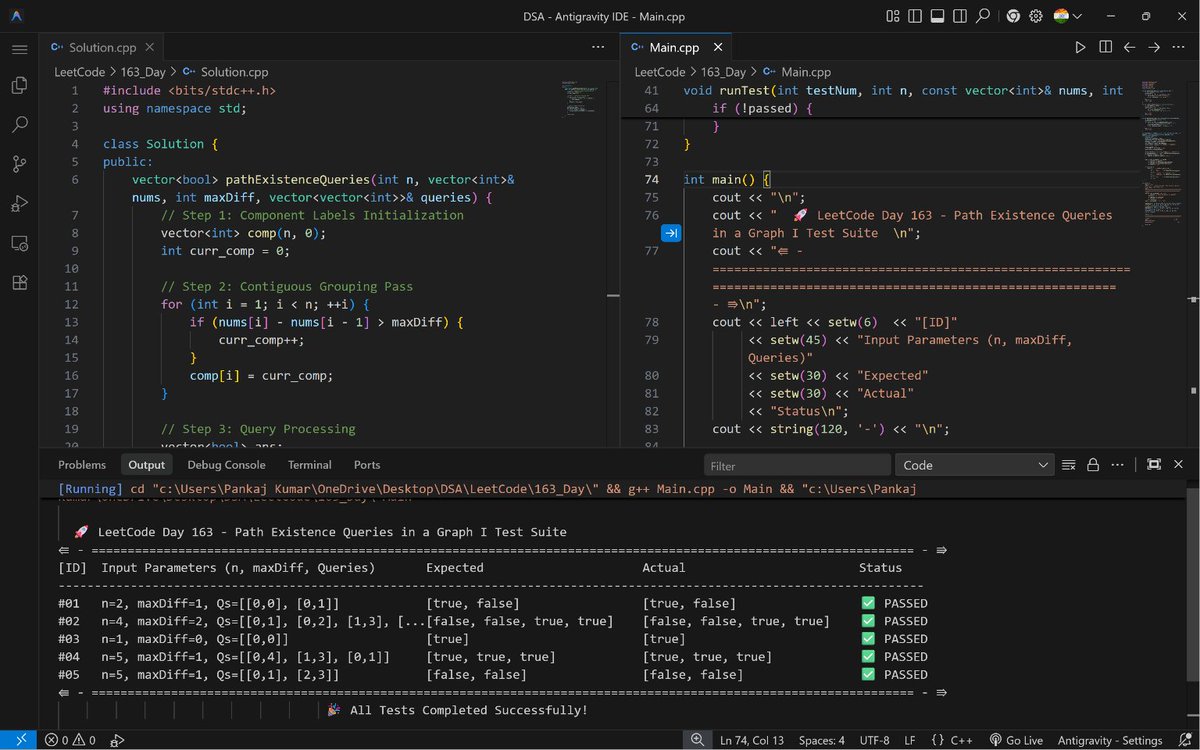Open Antigravity - Settings in the status bar

click(x=1110, y=740)
